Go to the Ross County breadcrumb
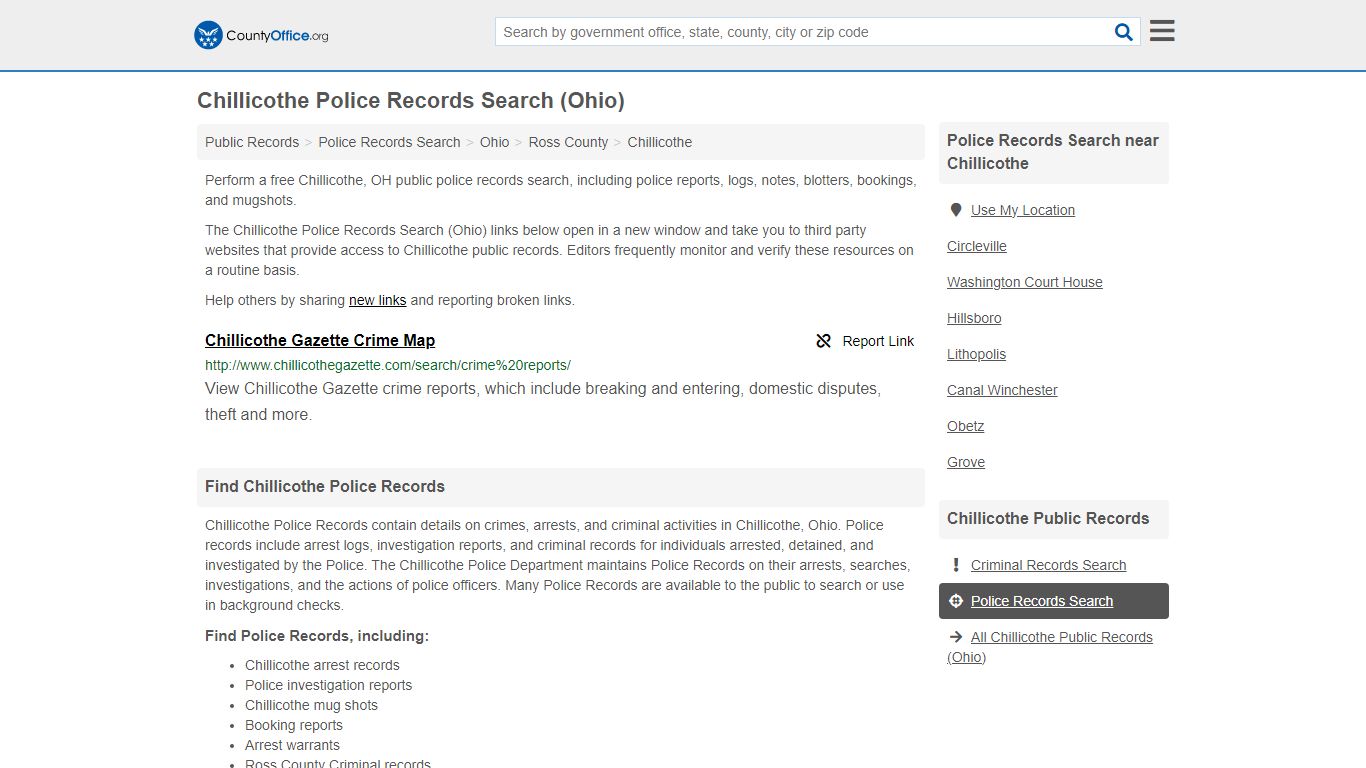Image resolution: width=1366 pixels, height=768 pixels. click(x=568, y=142)
